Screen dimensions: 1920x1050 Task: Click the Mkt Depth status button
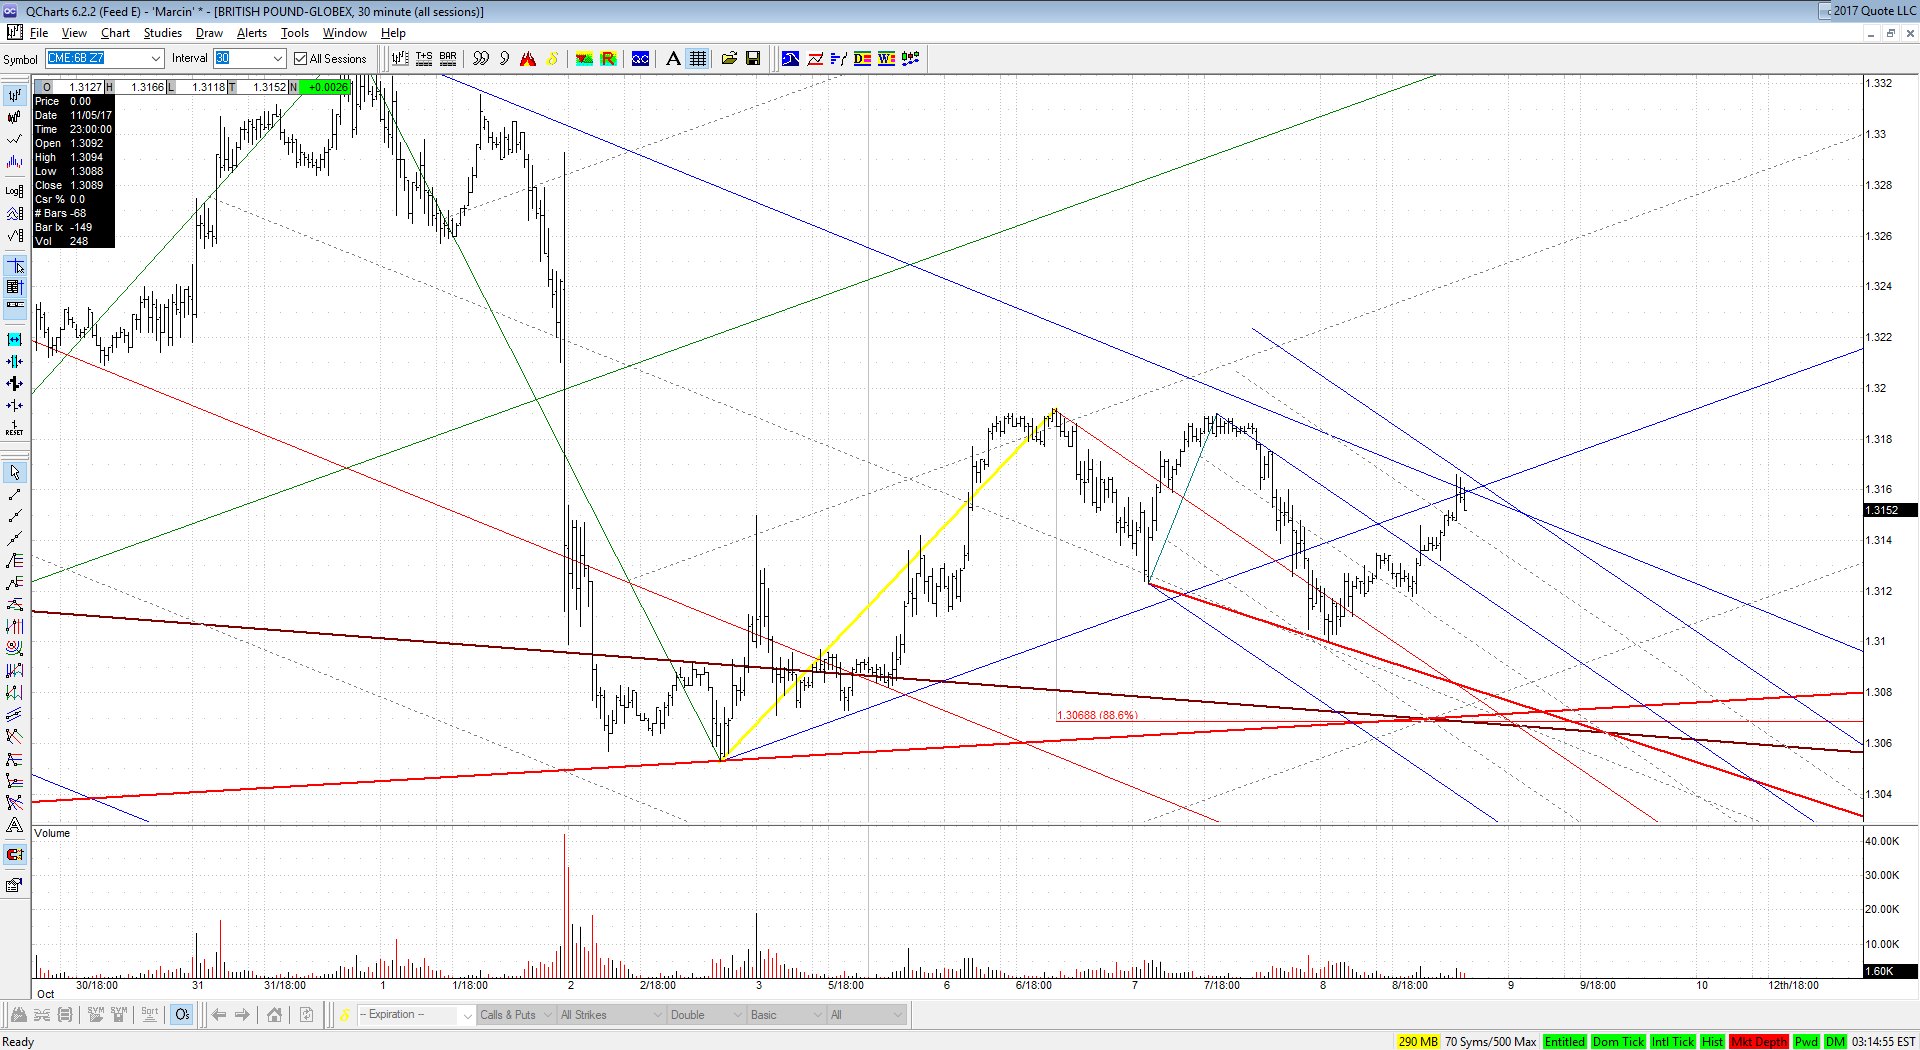point(1758,1042)
